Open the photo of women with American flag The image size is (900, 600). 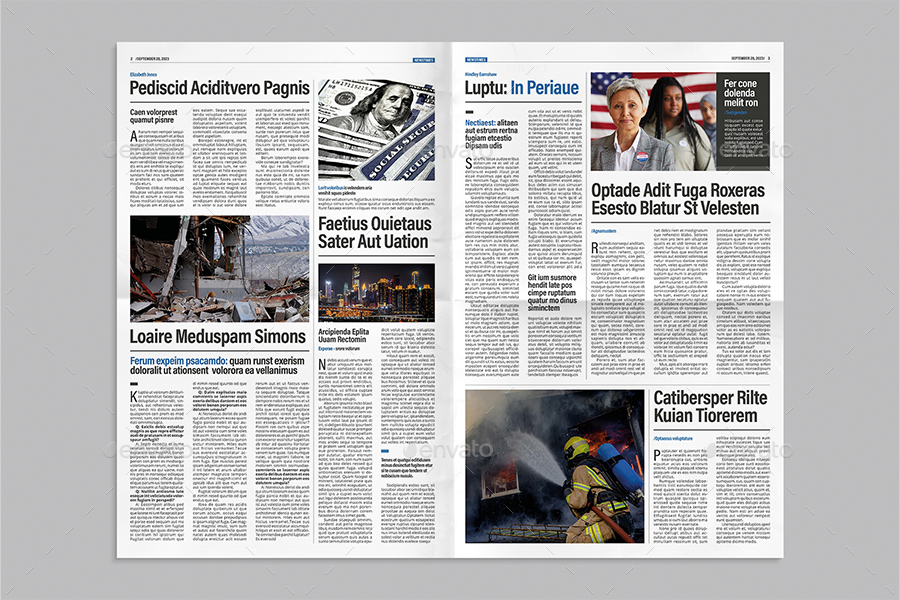650,120
